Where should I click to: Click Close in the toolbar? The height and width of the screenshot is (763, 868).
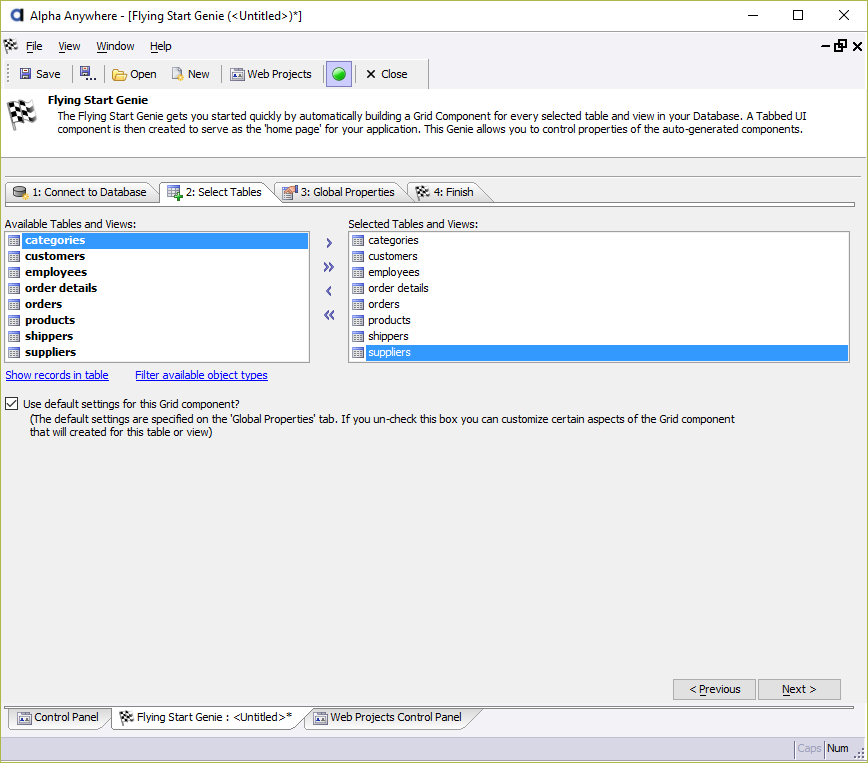click(386, 74)
